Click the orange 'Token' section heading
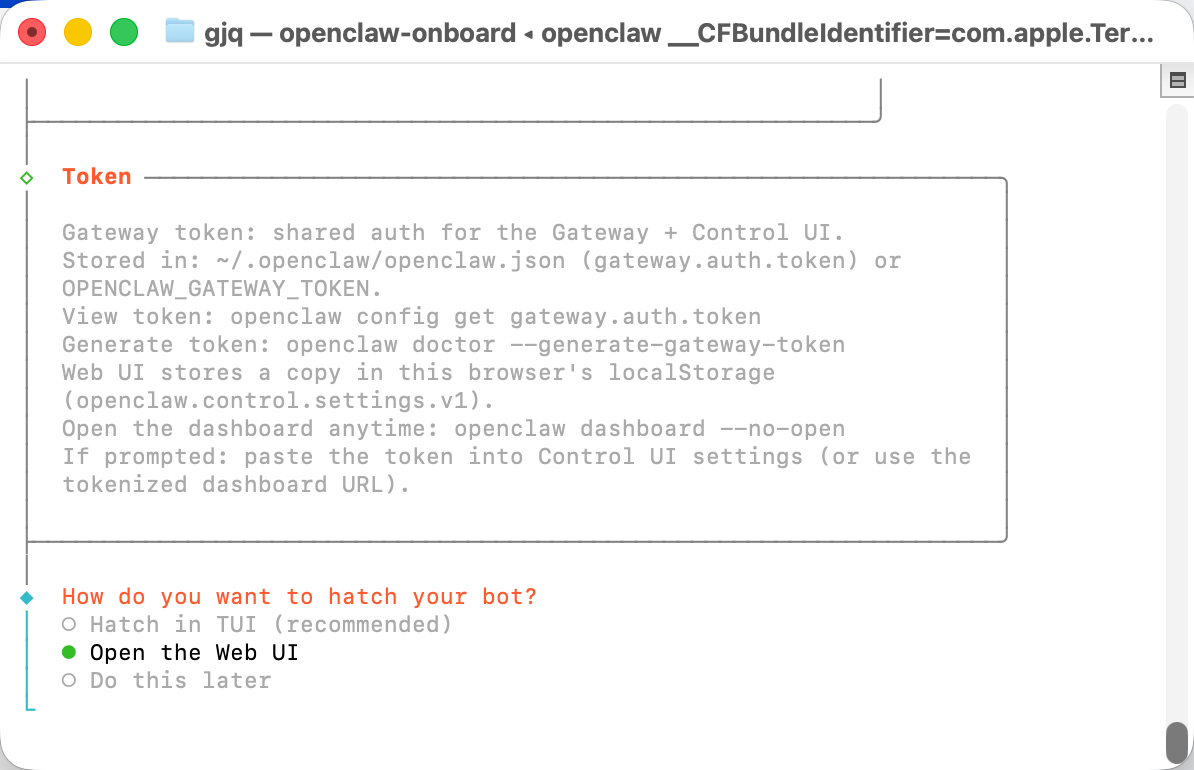 (97, 177)
